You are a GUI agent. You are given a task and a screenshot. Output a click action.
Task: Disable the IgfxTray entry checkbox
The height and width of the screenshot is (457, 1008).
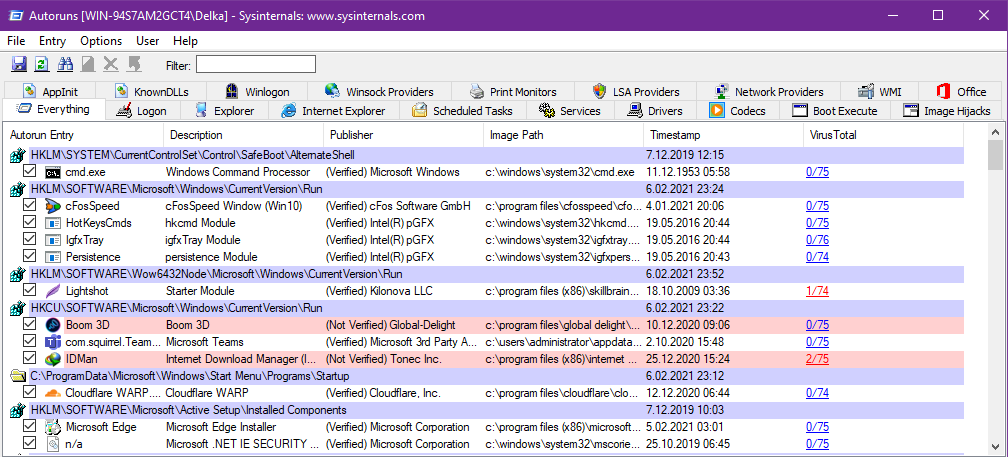(29, 240)
